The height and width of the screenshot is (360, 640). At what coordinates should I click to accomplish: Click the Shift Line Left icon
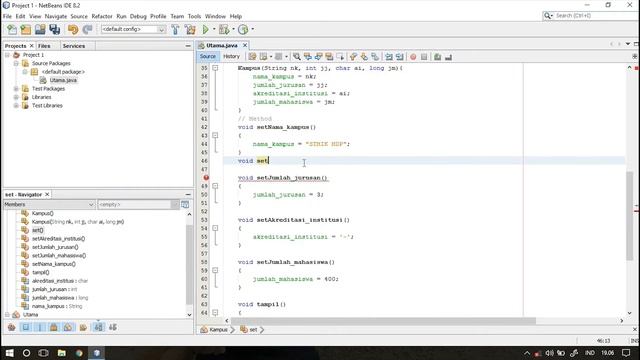click(x=389, y=57)
